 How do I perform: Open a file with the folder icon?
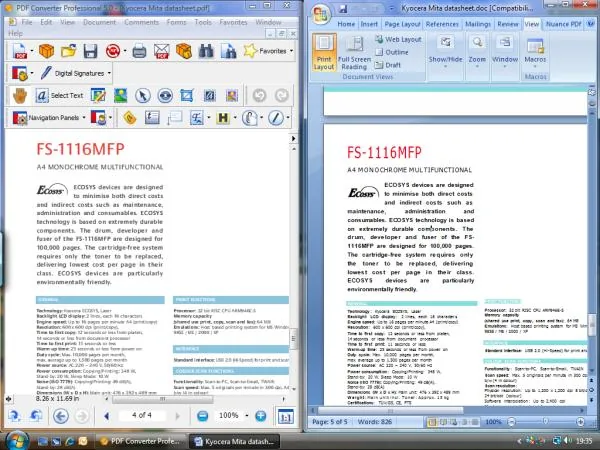tap(68, 51)
